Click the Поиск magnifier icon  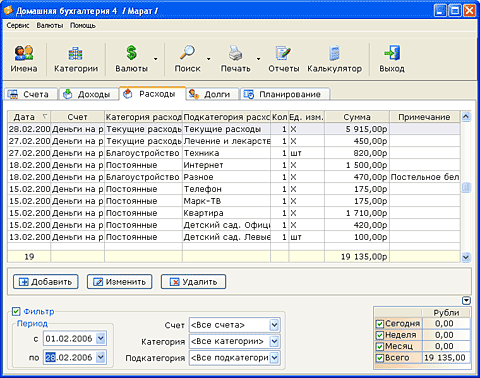coord(187,59)
